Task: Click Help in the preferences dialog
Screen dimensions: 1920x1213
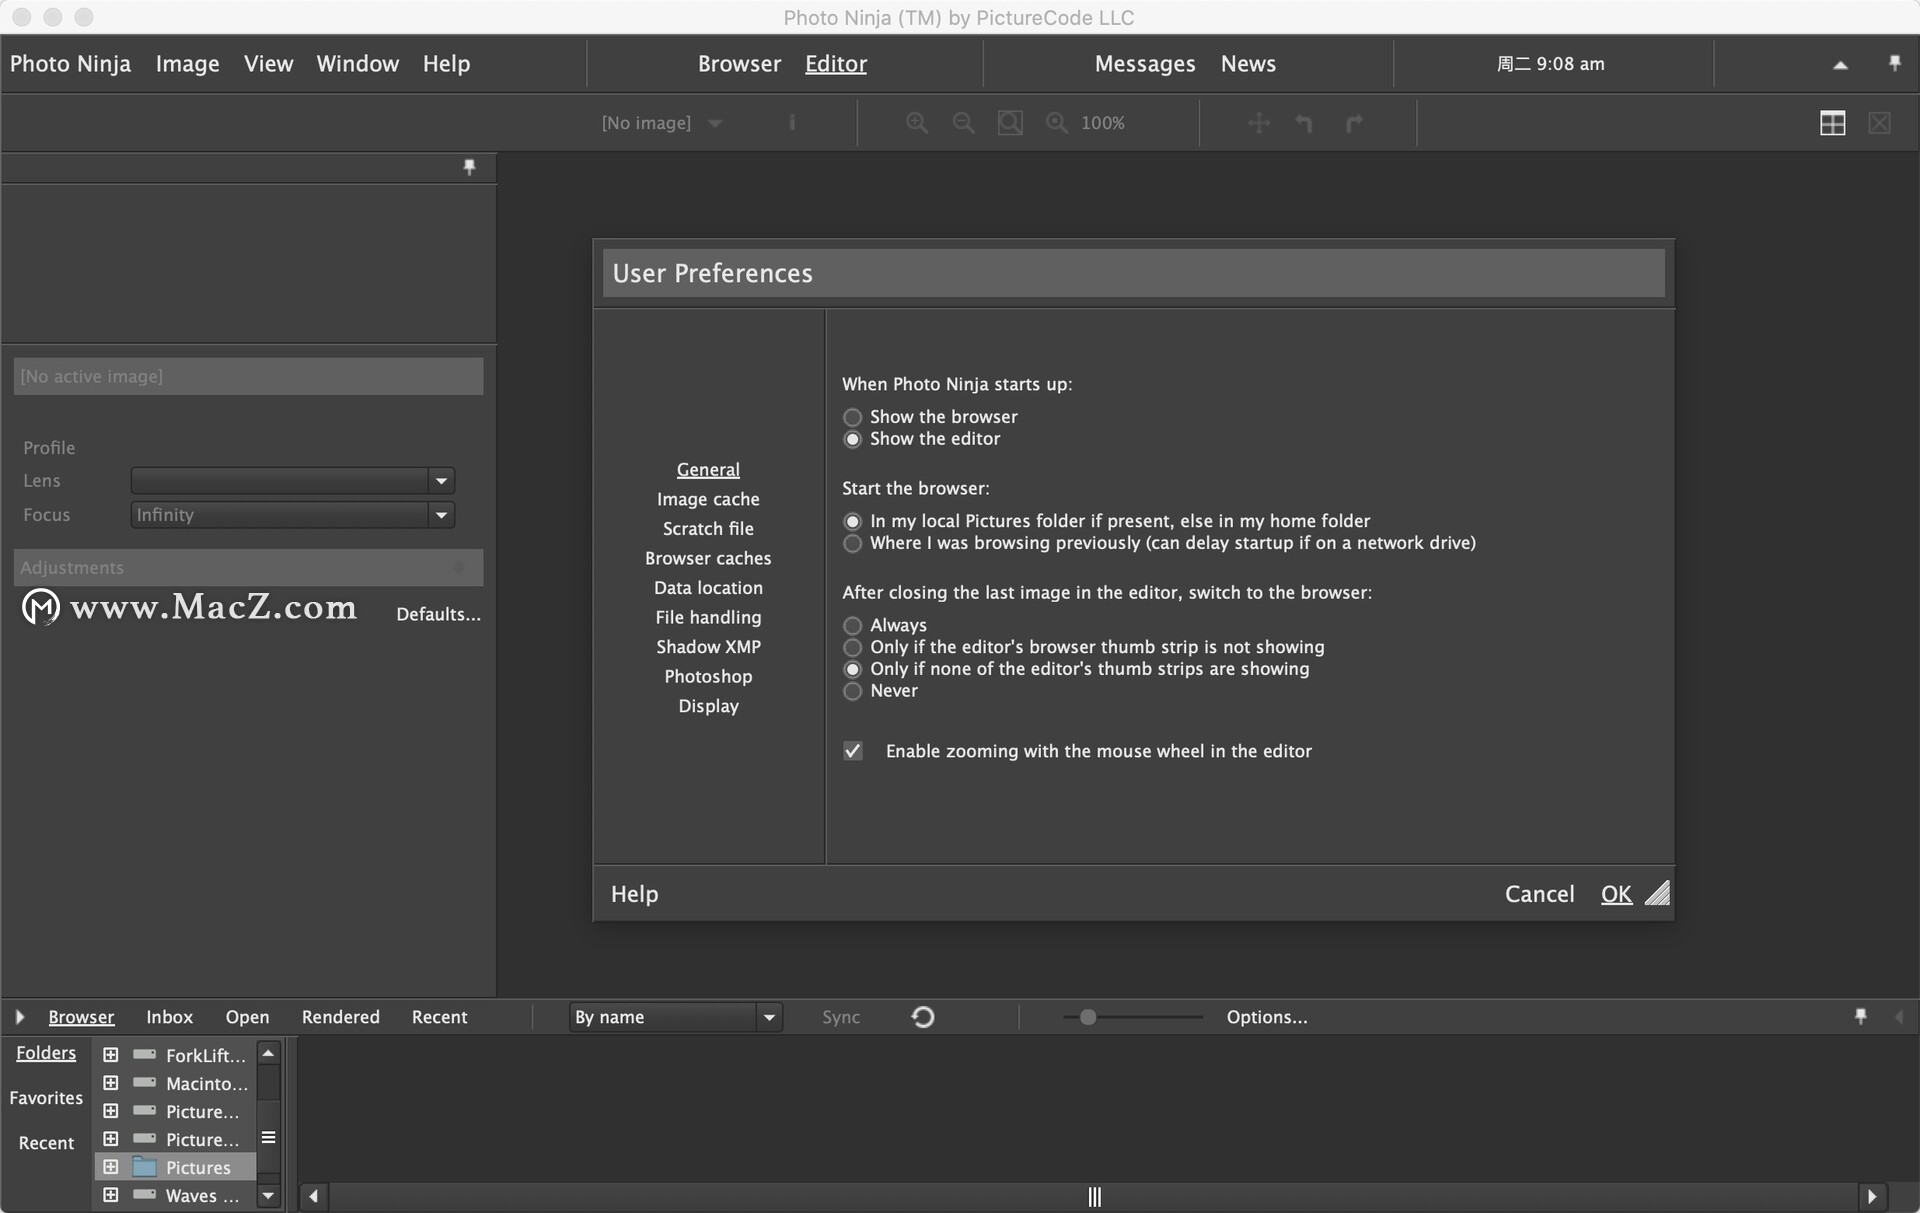Action: pos(634,894)
